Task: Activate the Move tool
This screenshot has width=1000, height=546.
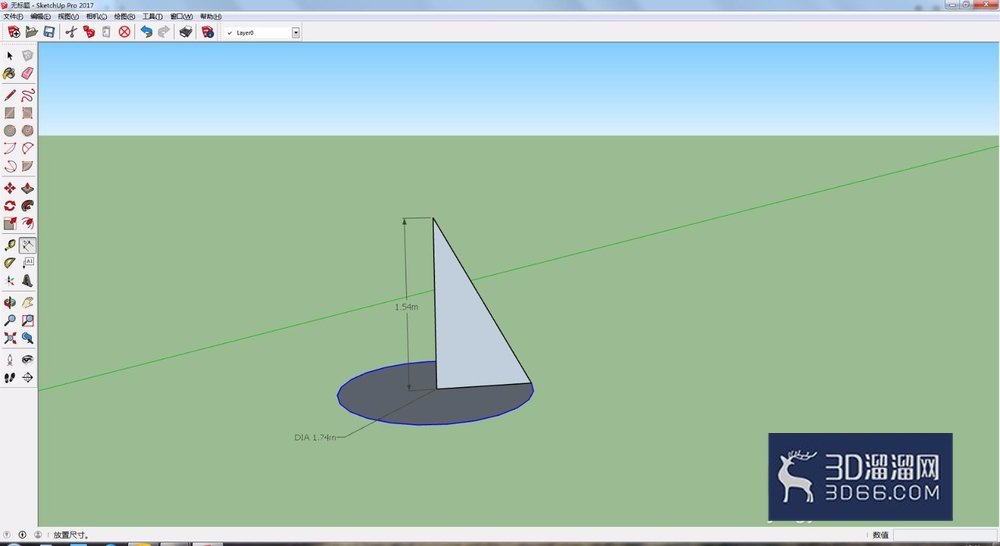Action: (10, 188)
